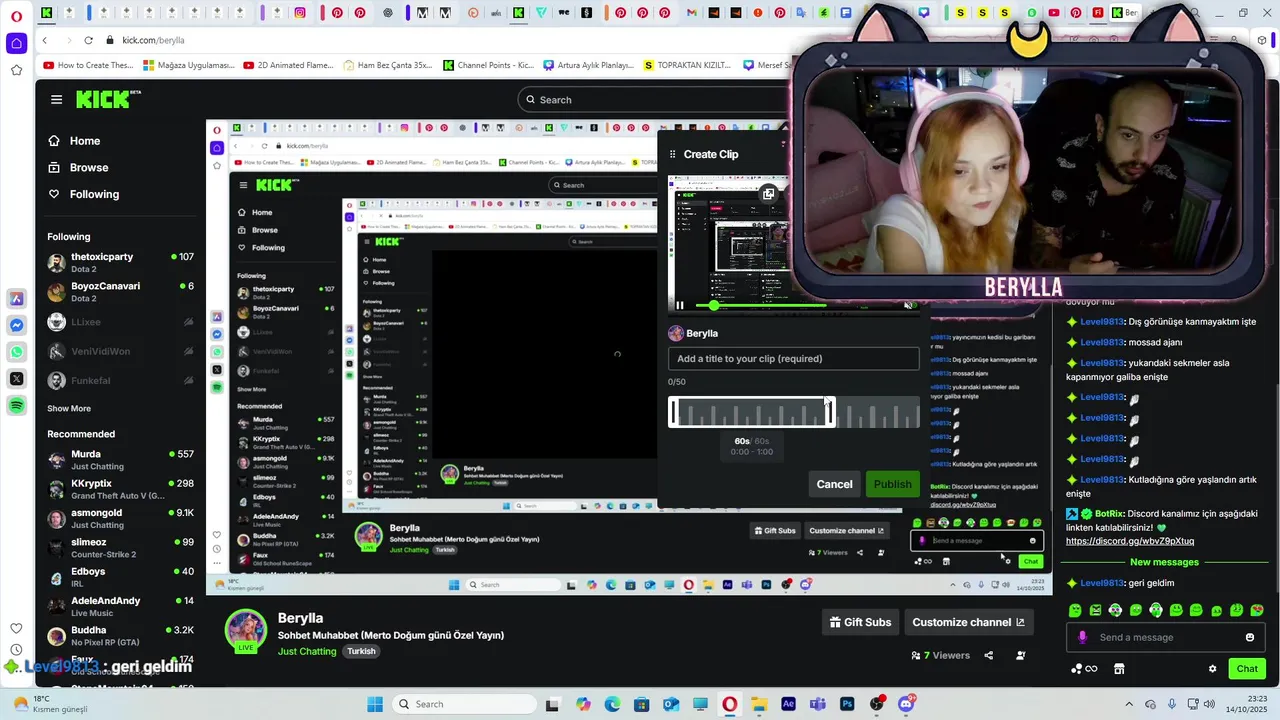
Task: Open the heart icon in Opera sidebar
Action: pyautogui.click(x=16, y=628)
